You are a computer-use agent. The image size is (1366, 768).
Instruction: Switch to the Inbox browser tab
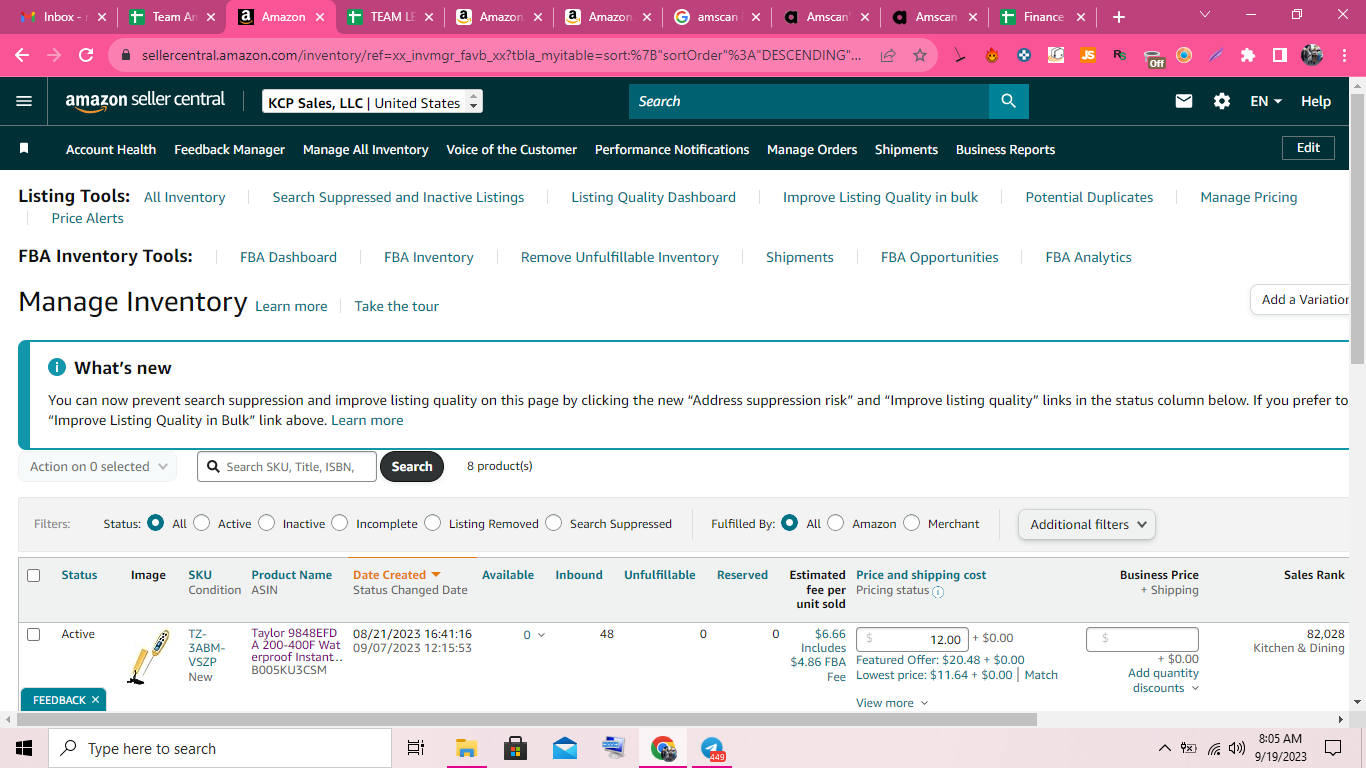[x=64, y=17]
